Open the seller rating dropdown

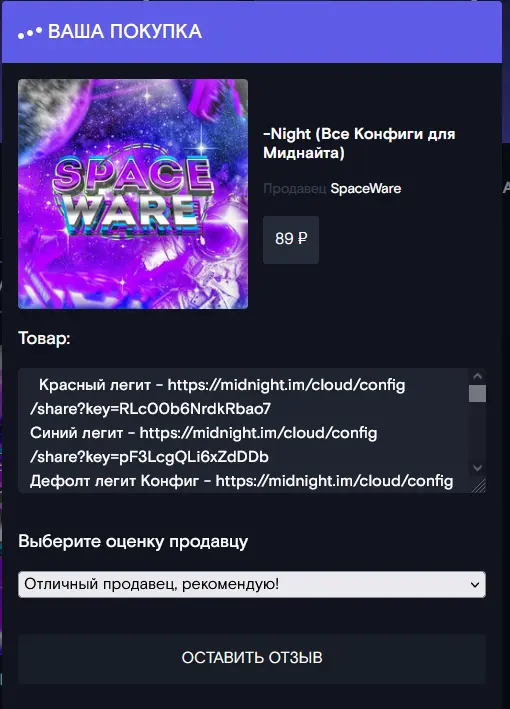click(x=252, y=584)
